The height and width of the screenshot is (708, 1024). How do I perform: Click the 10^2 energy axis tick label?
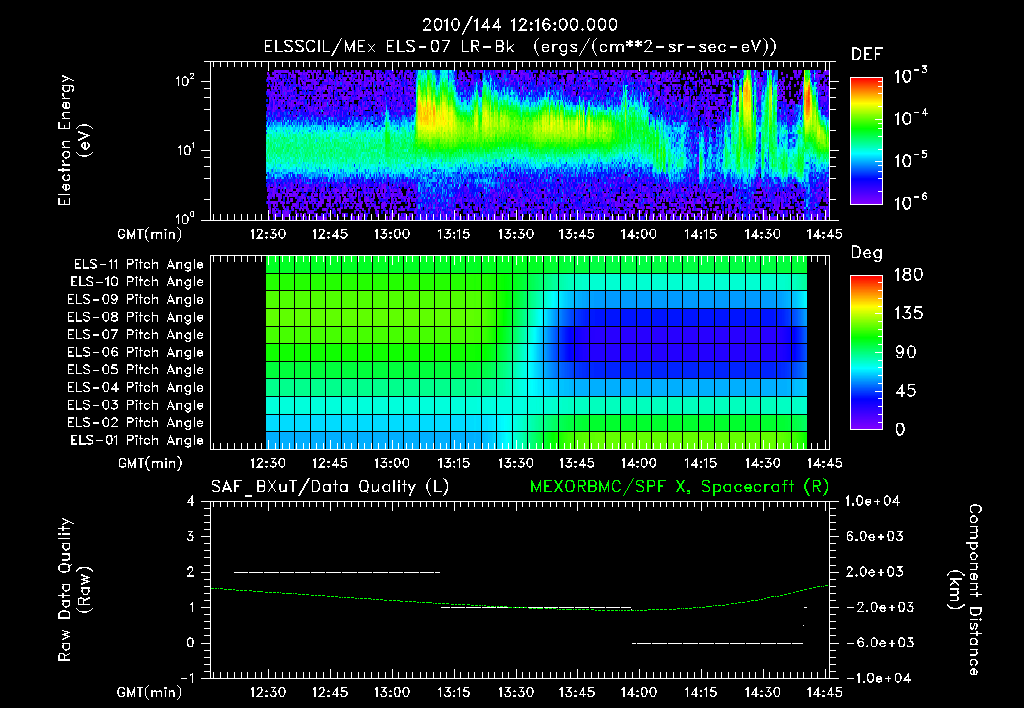click(185, 81)
